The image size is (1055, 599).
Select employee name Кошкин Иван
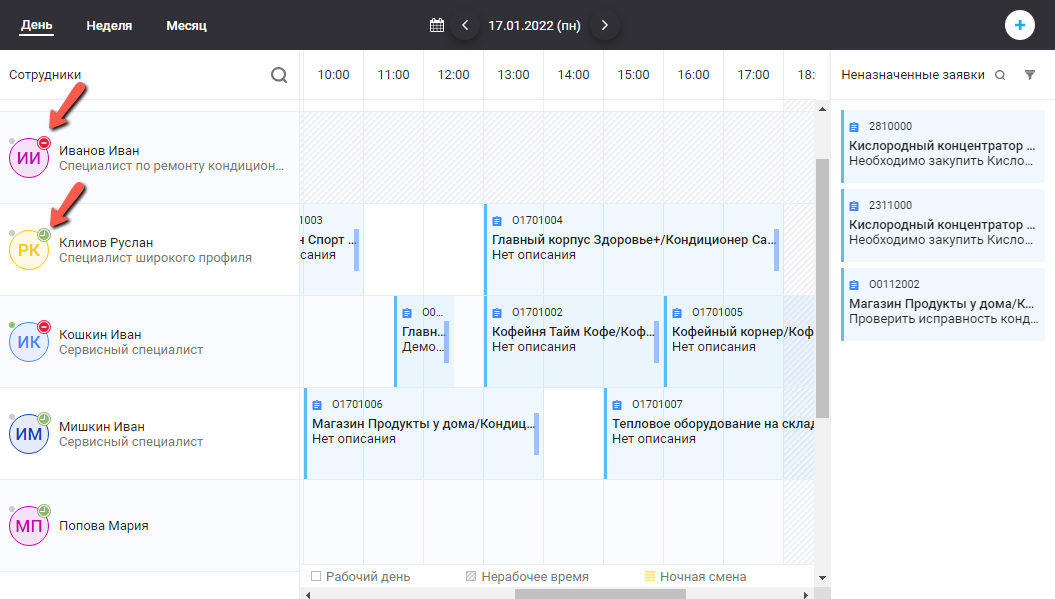tap(100, 334)
